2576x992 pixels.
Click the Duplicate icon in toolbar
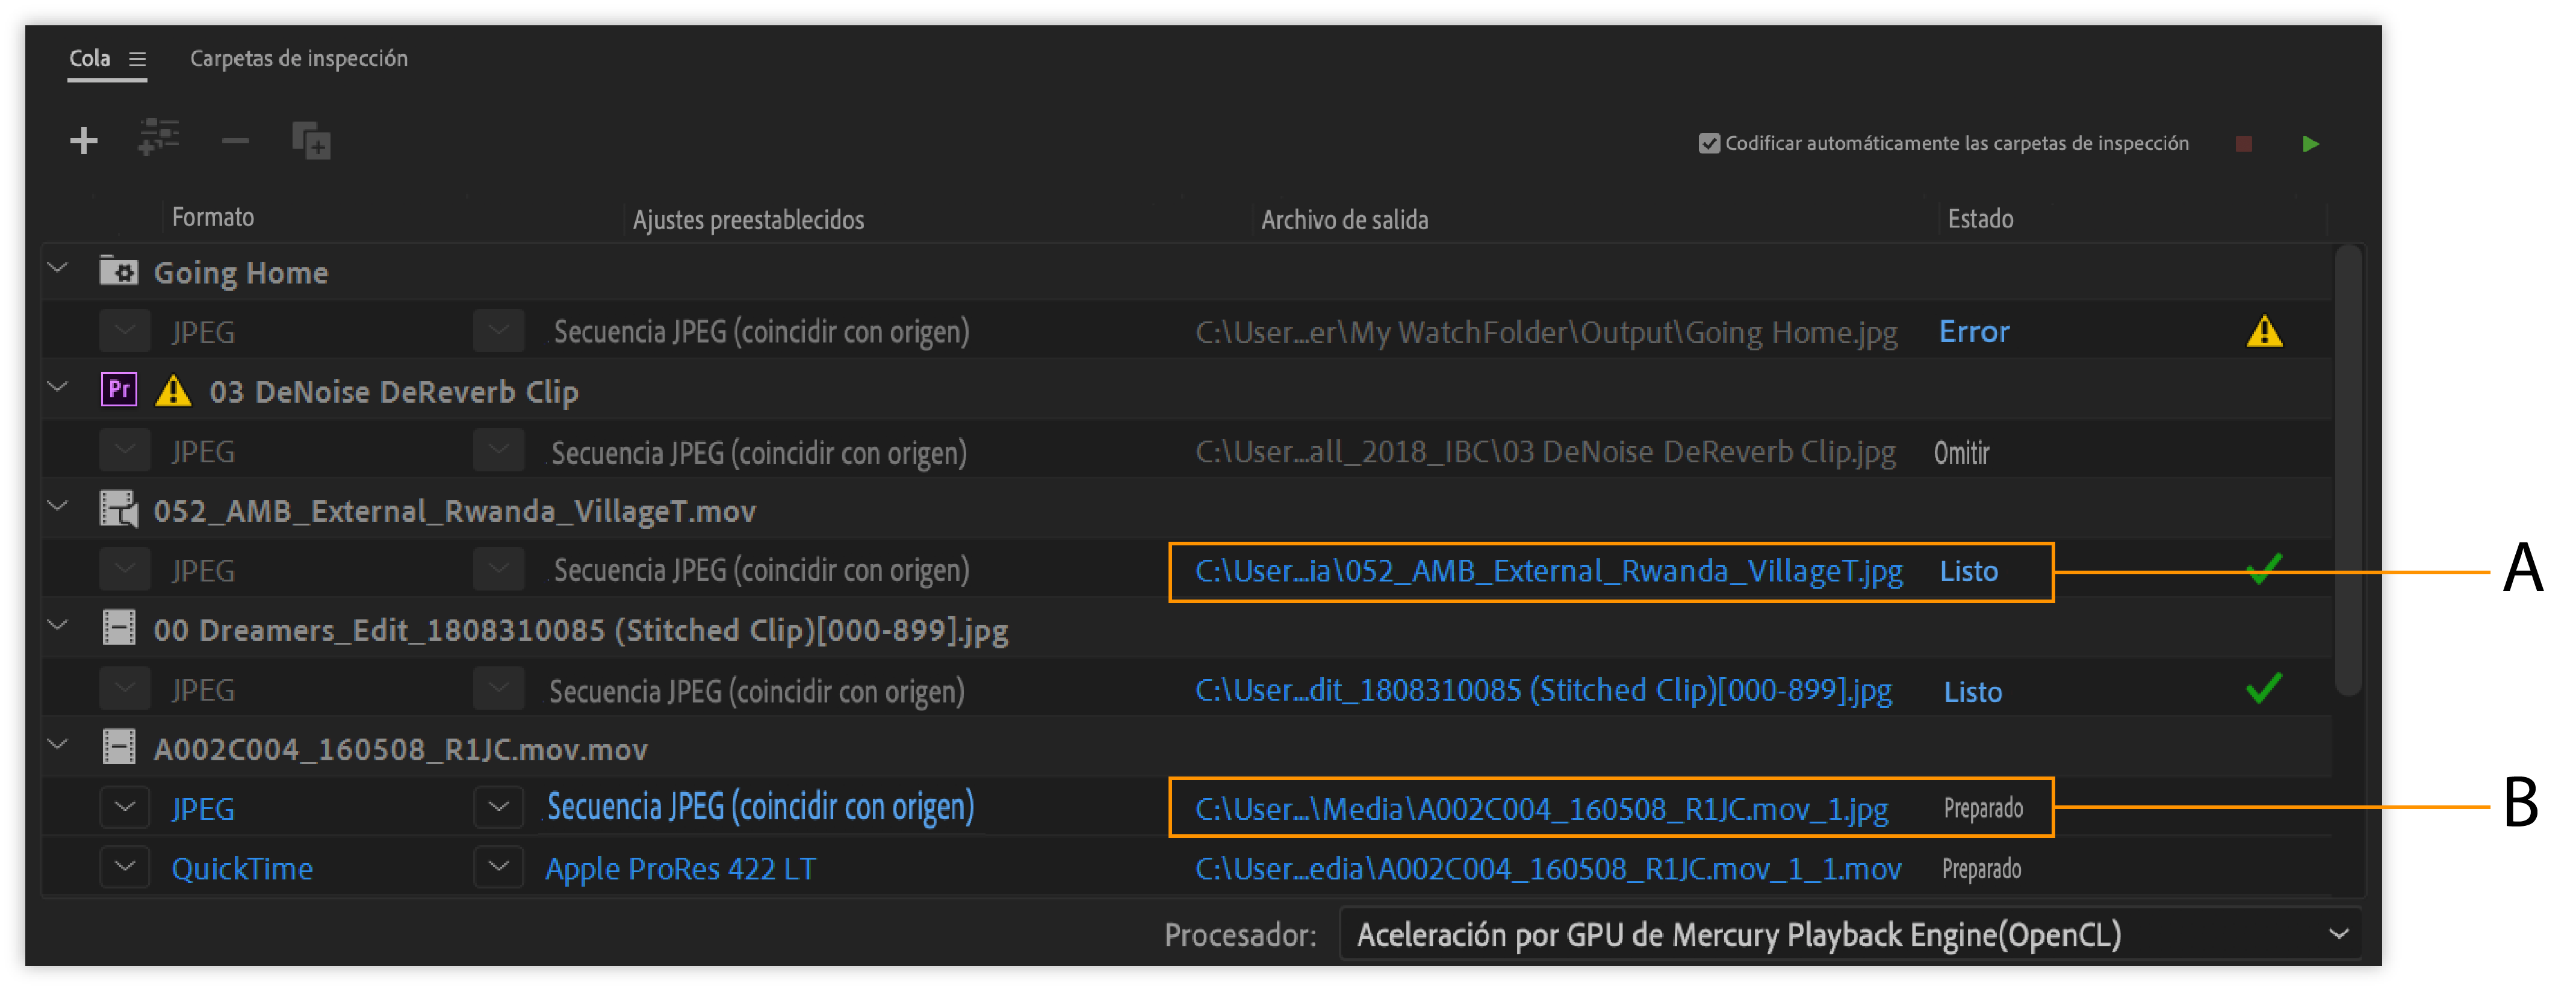coord(311,141)
